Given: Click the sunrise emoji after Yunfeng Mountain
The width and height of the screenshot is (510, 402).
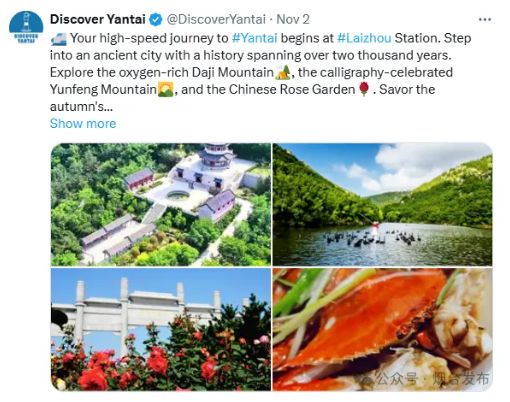Looking at the screenshot, I should (166, 90).
